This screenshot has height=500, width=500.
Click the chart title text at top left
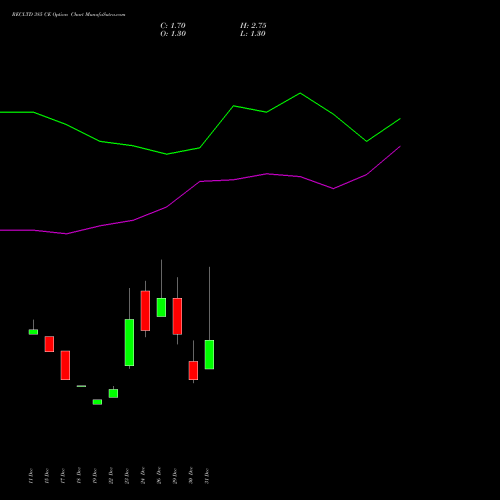[69, 15]
